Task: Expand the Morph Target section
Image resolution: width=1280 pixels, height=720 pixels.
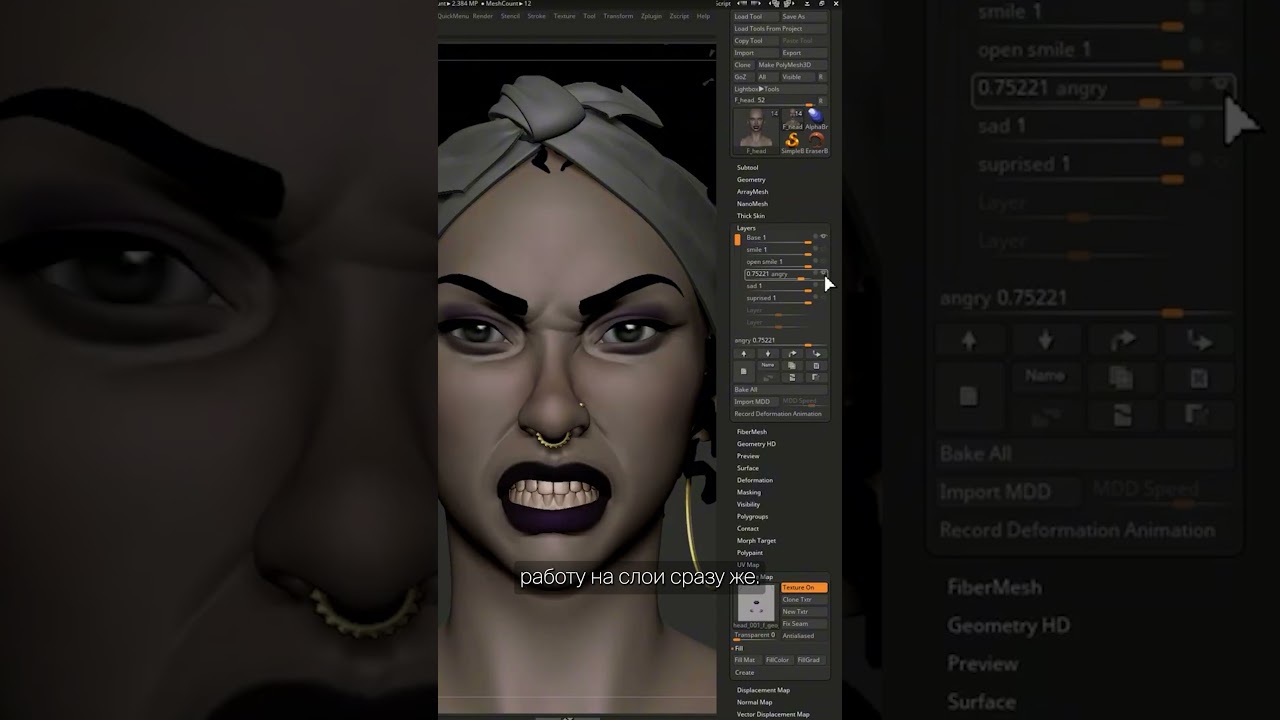Action: pyautogui.click(x=756, y=541)
